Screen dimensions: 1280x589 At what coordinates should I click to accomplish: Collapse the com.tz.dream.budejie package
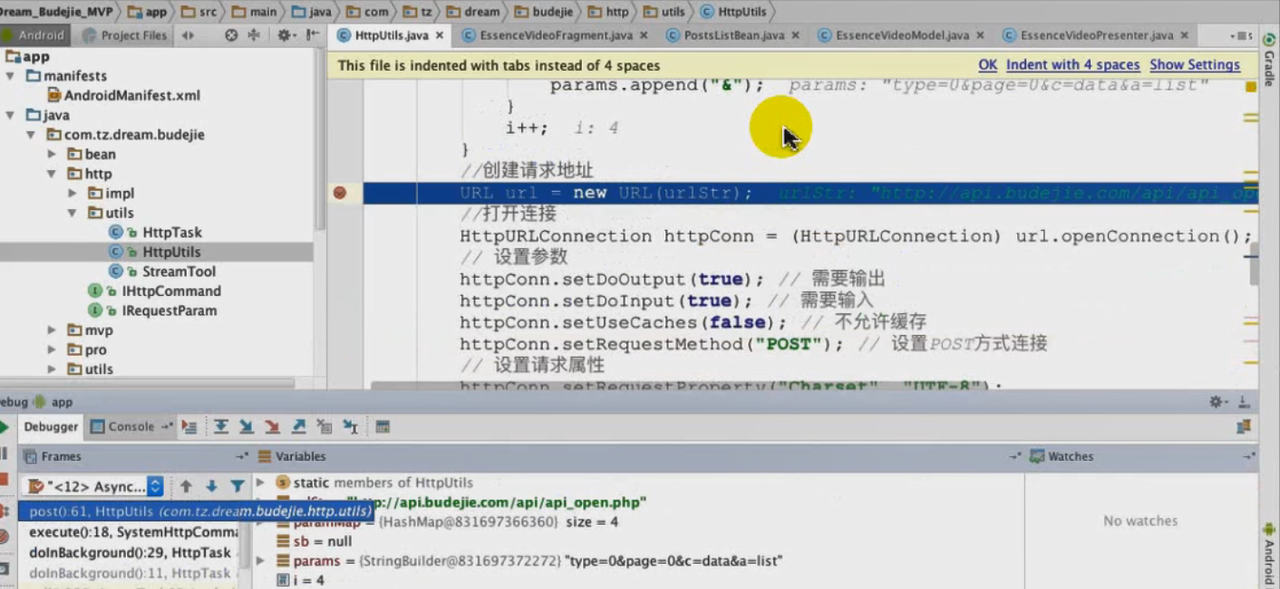click(31, 135)
